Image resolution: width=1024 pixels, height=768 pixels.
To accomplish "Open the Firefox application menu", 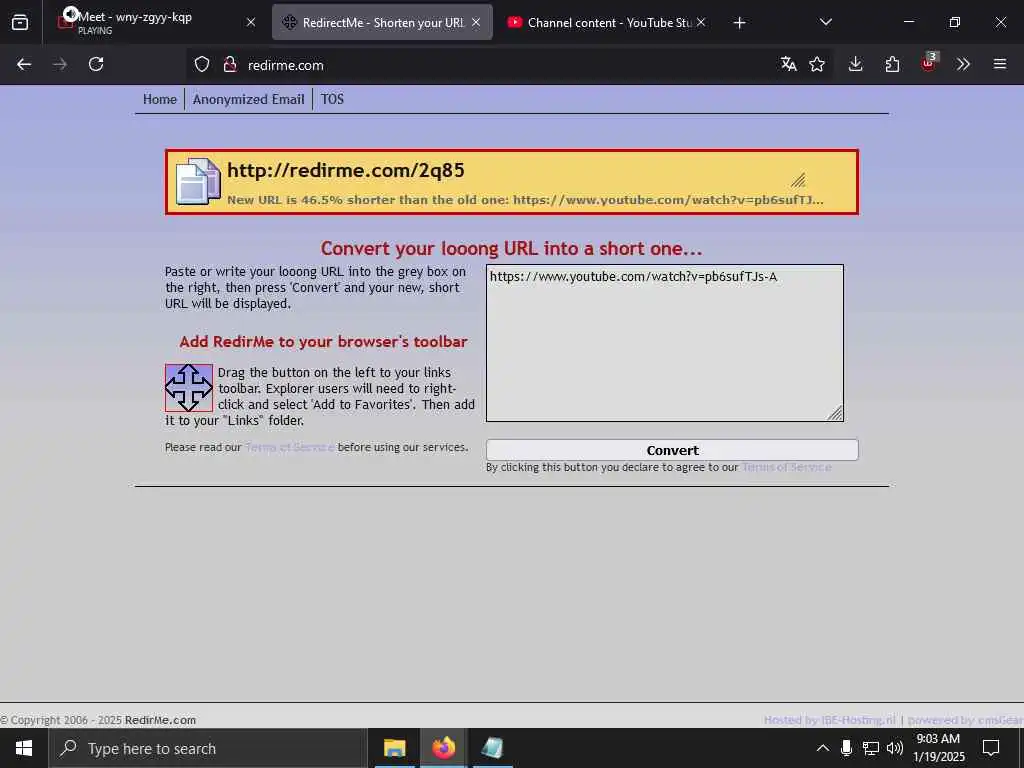I will click(x=1000, y=64).
